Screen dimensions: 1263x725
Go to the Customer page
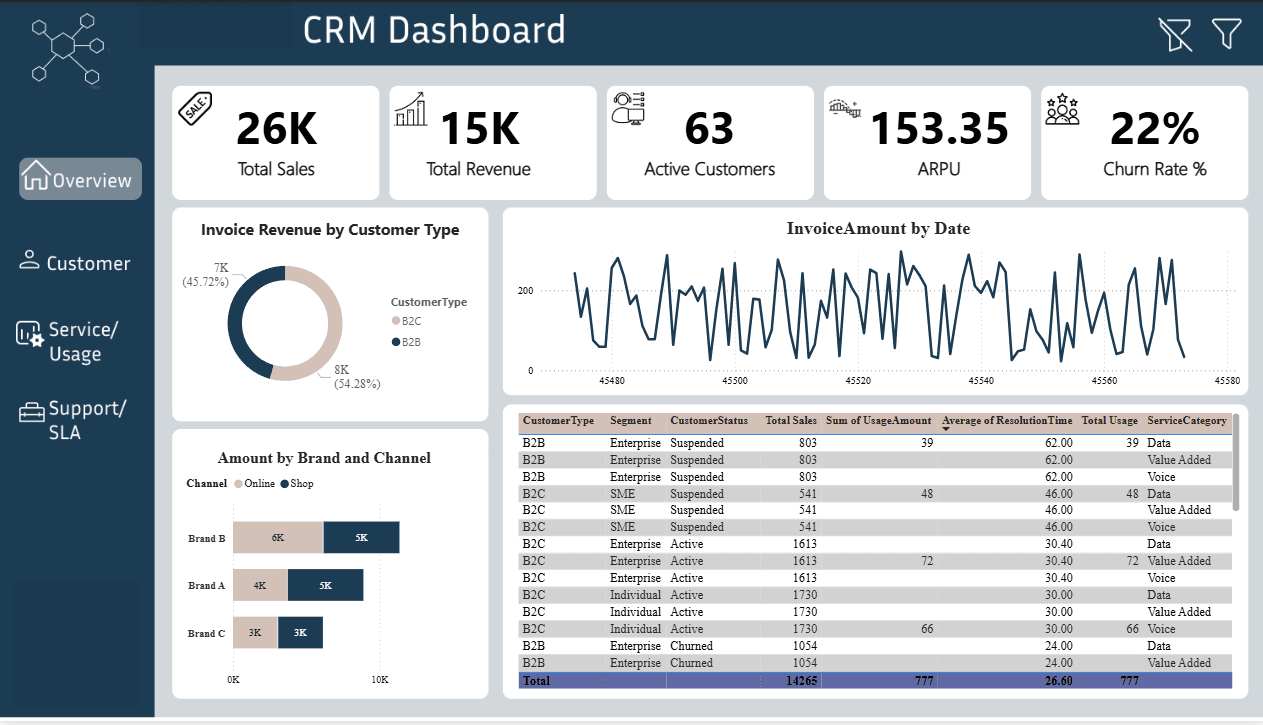point(75,262)
